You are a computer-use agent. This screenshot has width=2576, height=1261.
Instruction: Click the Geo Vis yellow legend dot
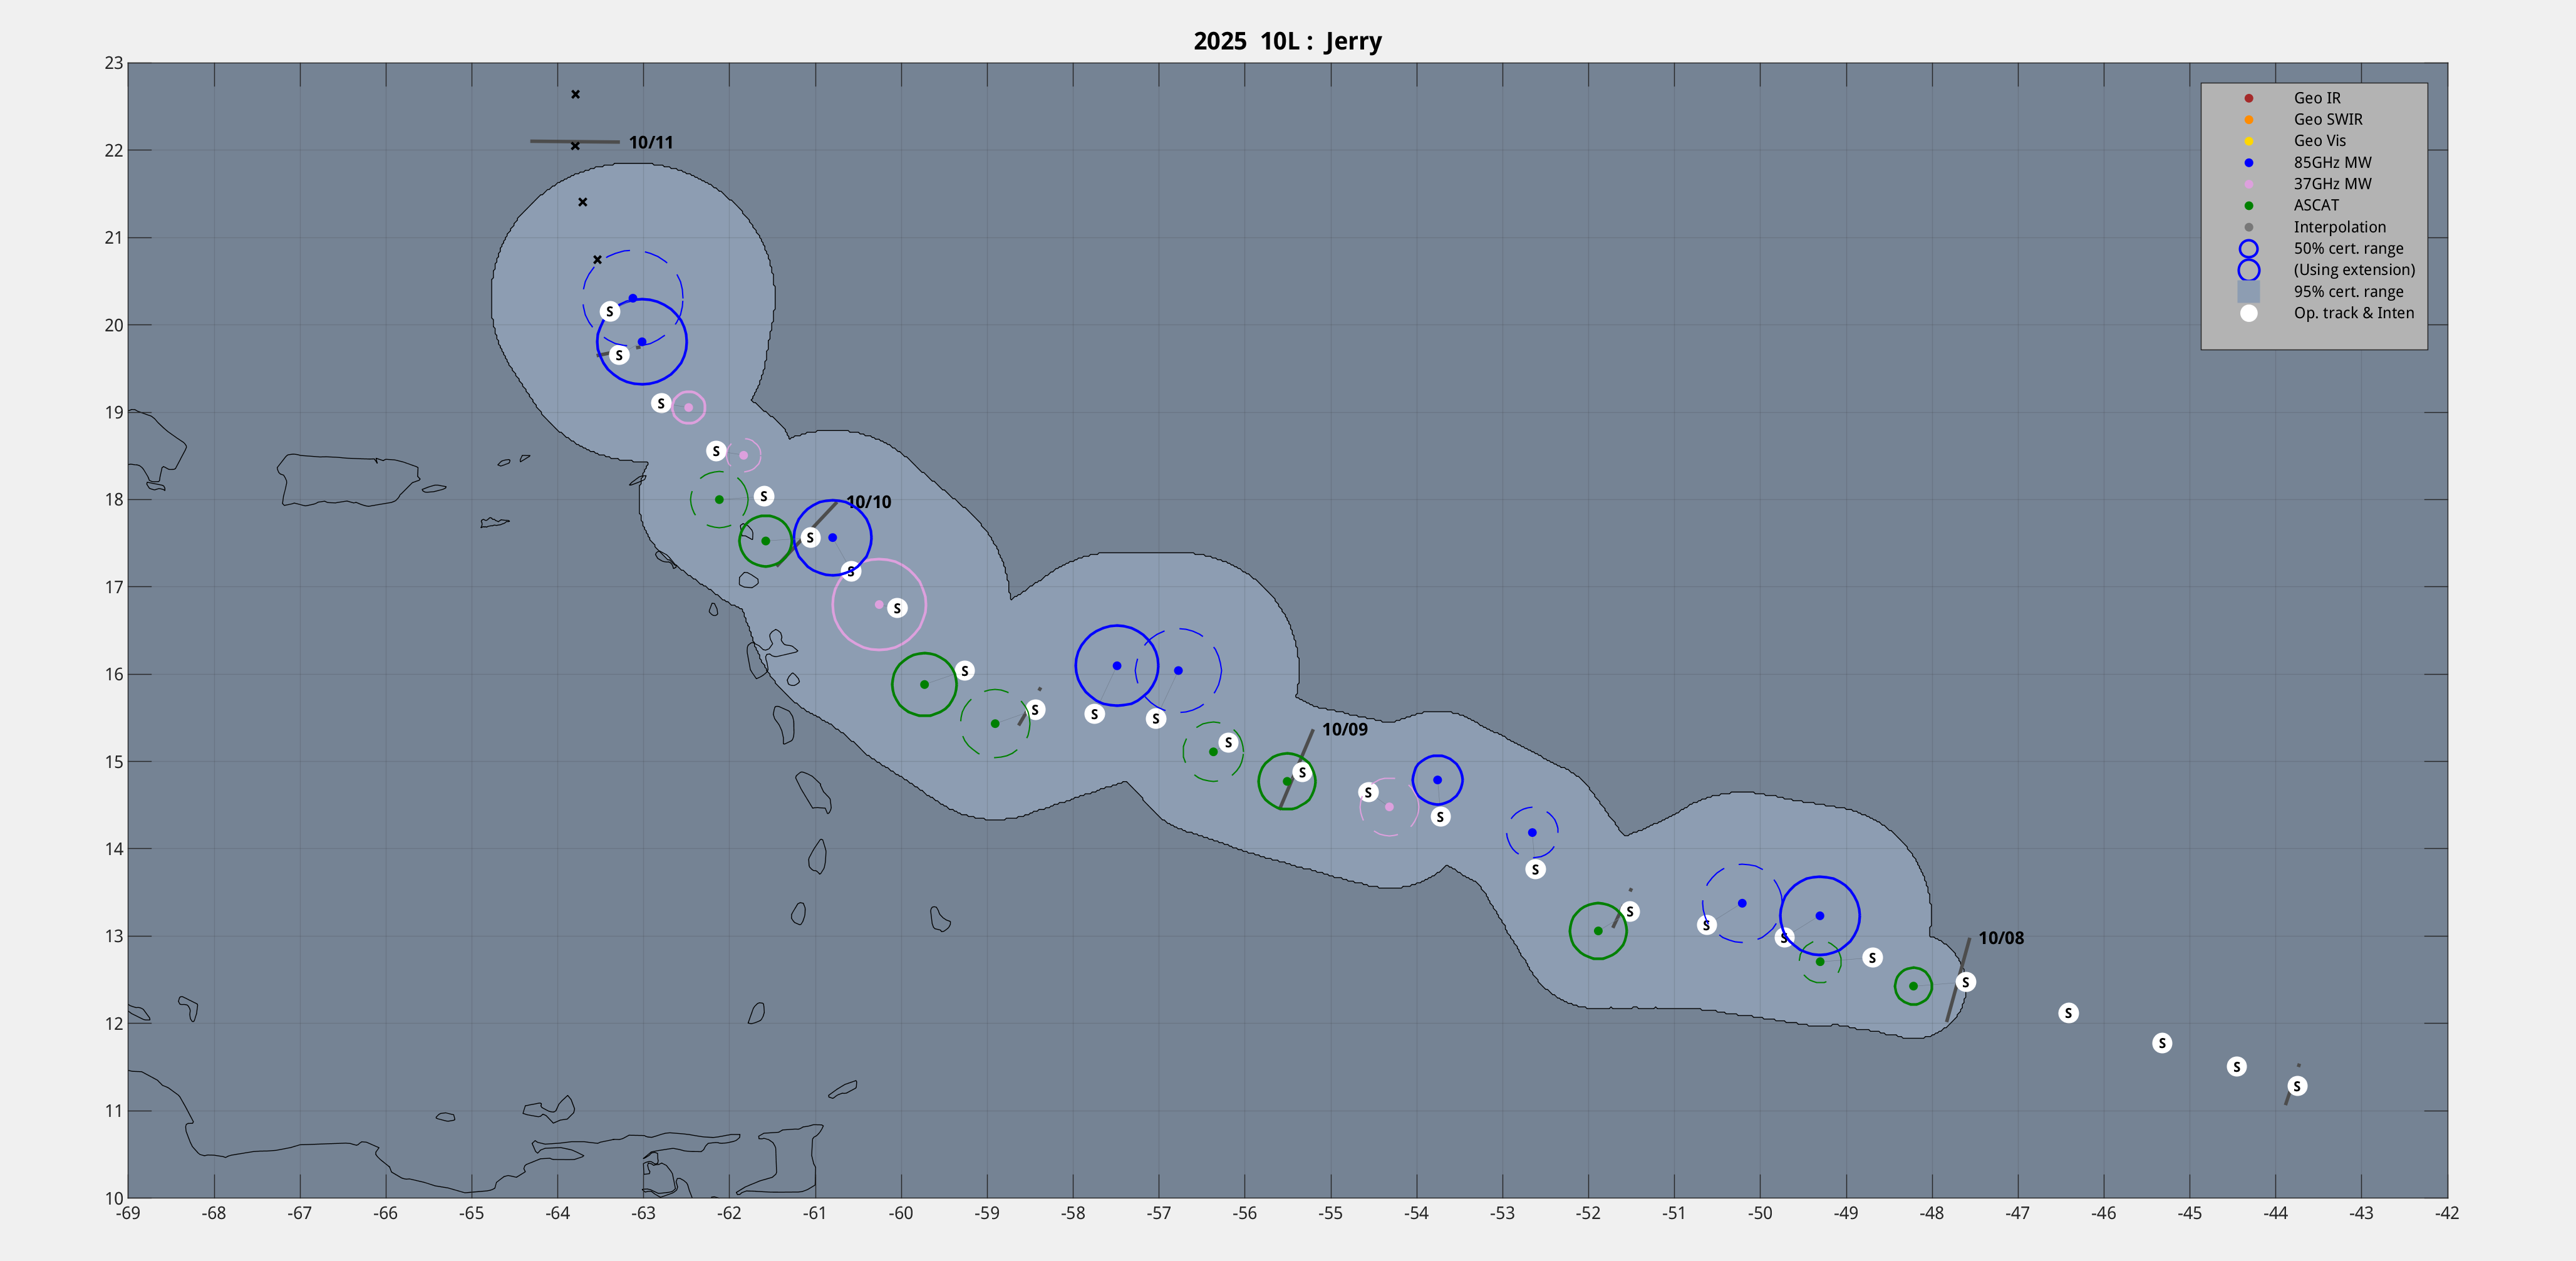click(x=2248, y=141)
